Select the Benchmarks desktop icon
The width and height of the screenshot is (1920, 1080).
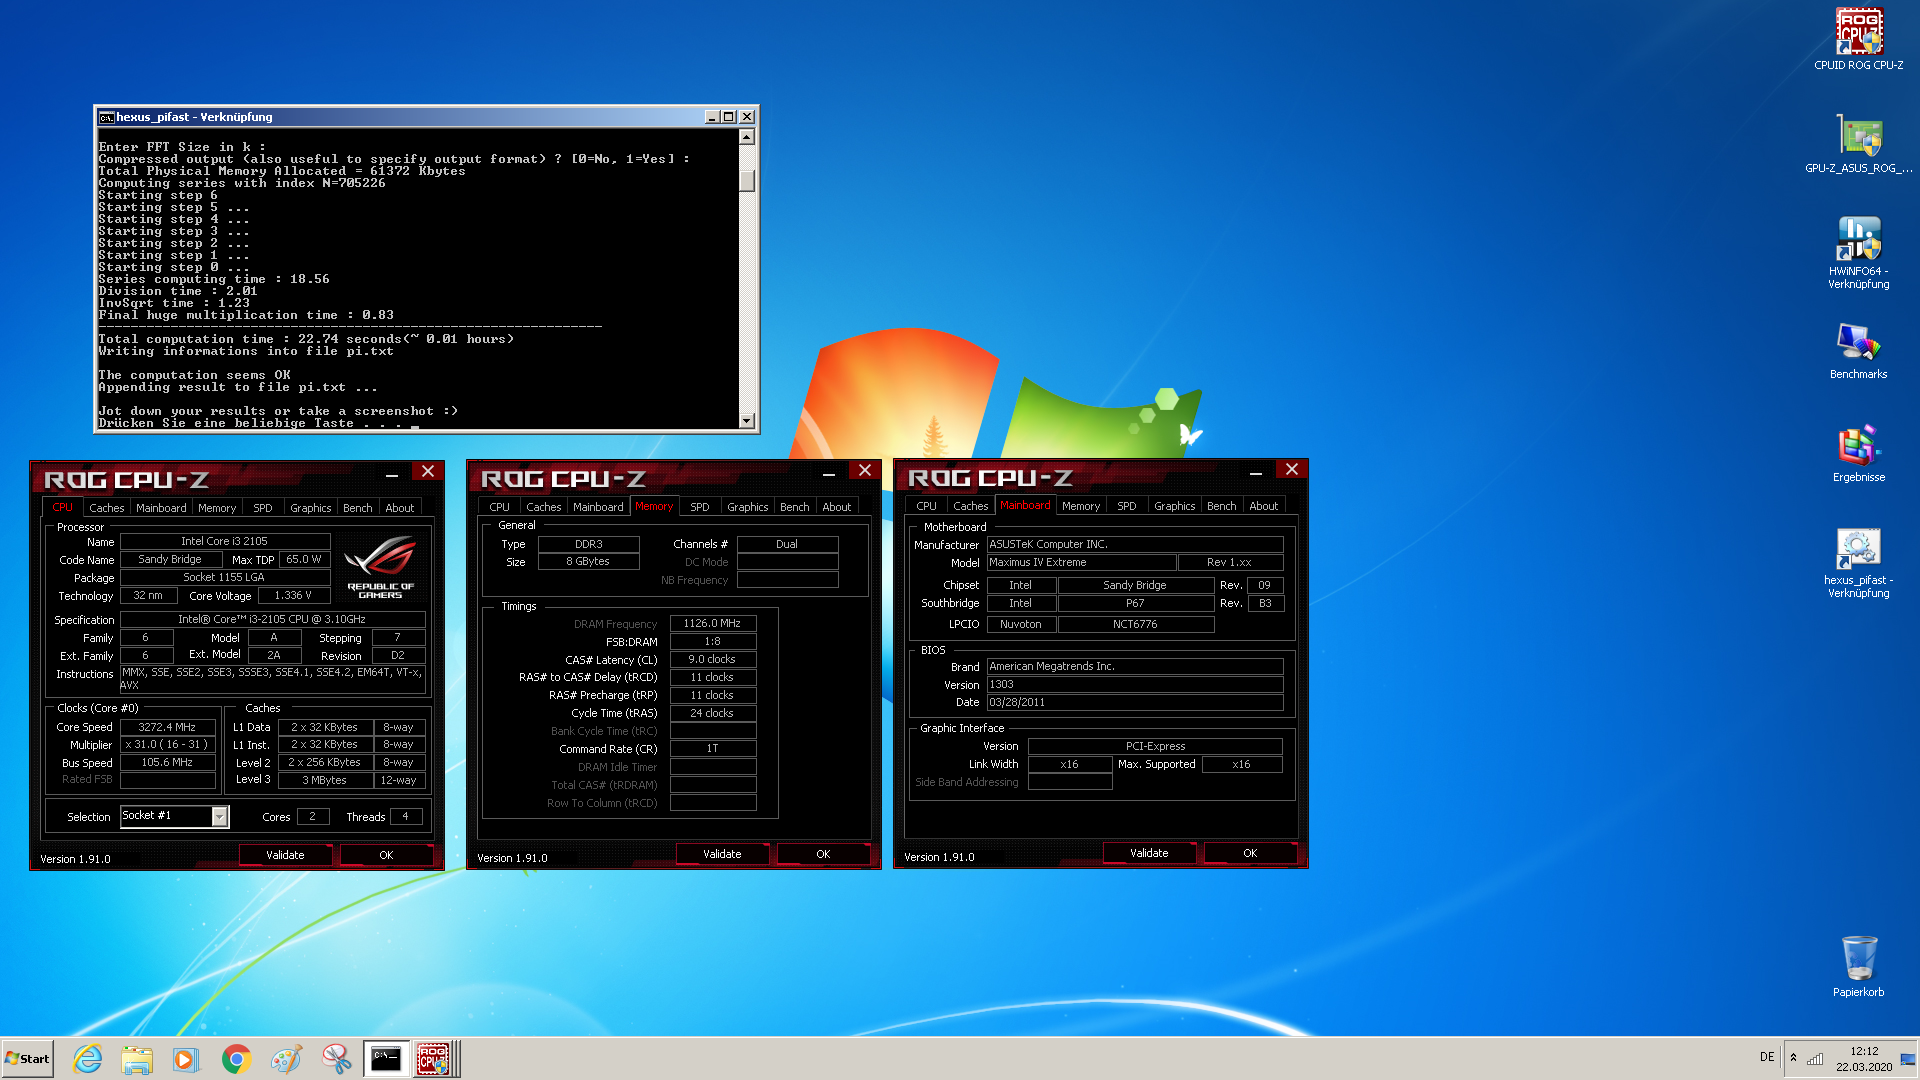(1859, 350)
